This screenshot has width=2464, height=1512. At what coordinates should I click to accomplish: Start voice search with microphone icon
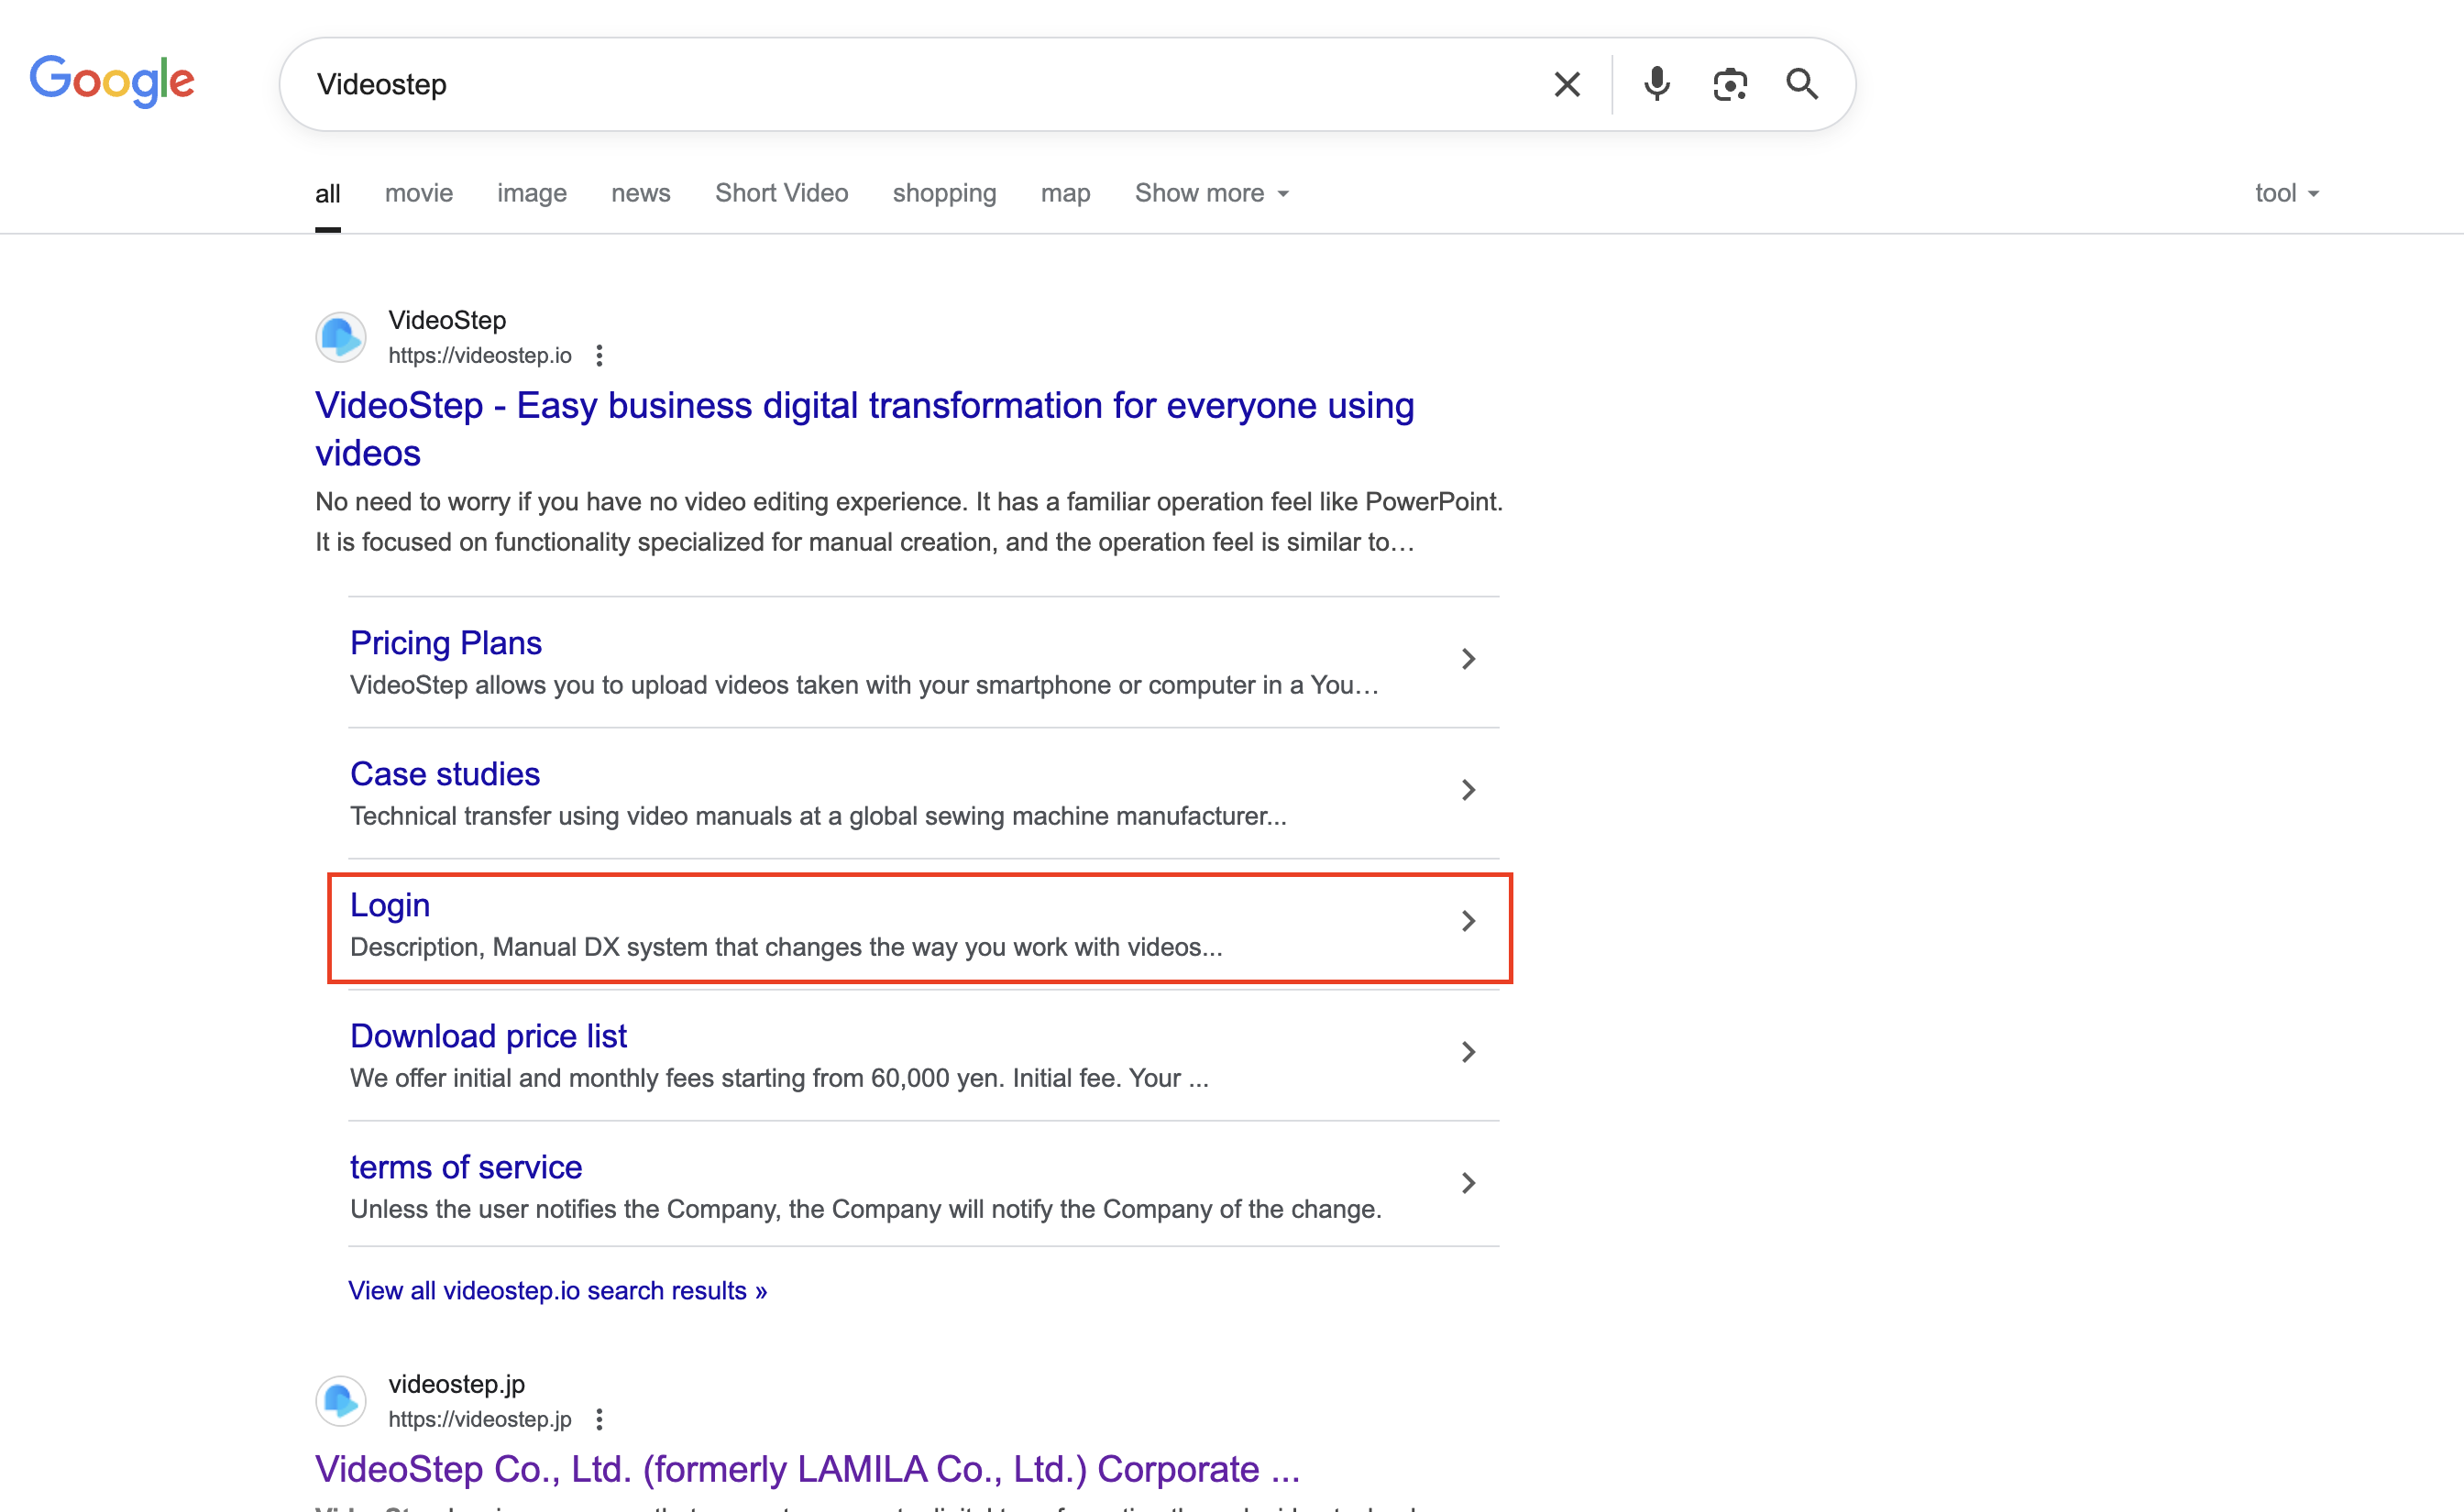pyautogui.click(x=1657, y=85)
